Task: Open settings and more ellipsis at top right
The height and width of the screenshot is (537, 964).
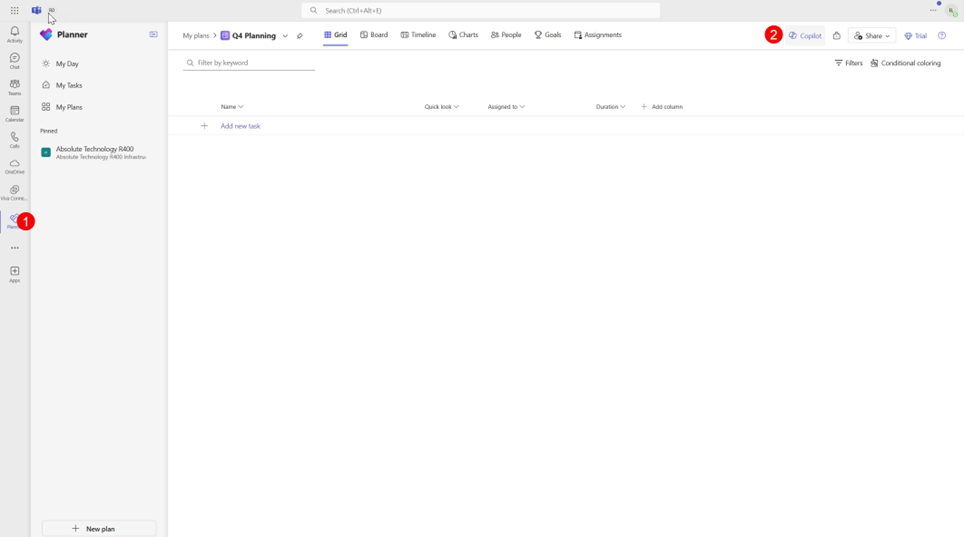Action: coord(933,10)
